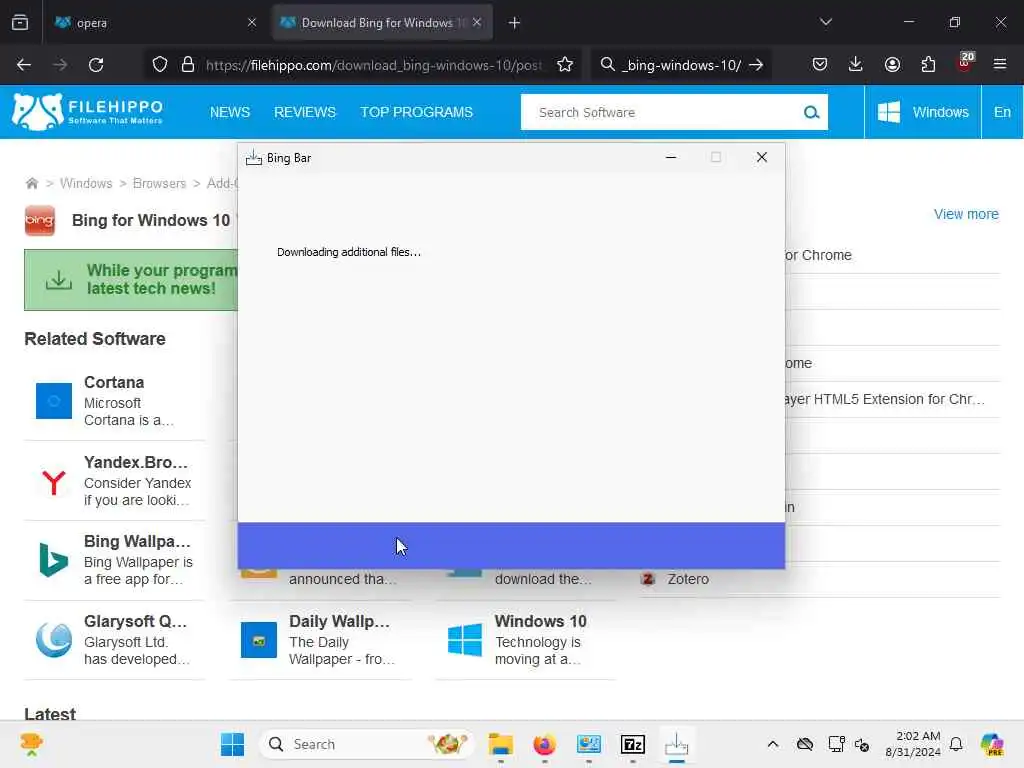This screenshot has width=1024, height=768.
Task: Open Bing Wallpaper related entry
Action: point(115,560)
